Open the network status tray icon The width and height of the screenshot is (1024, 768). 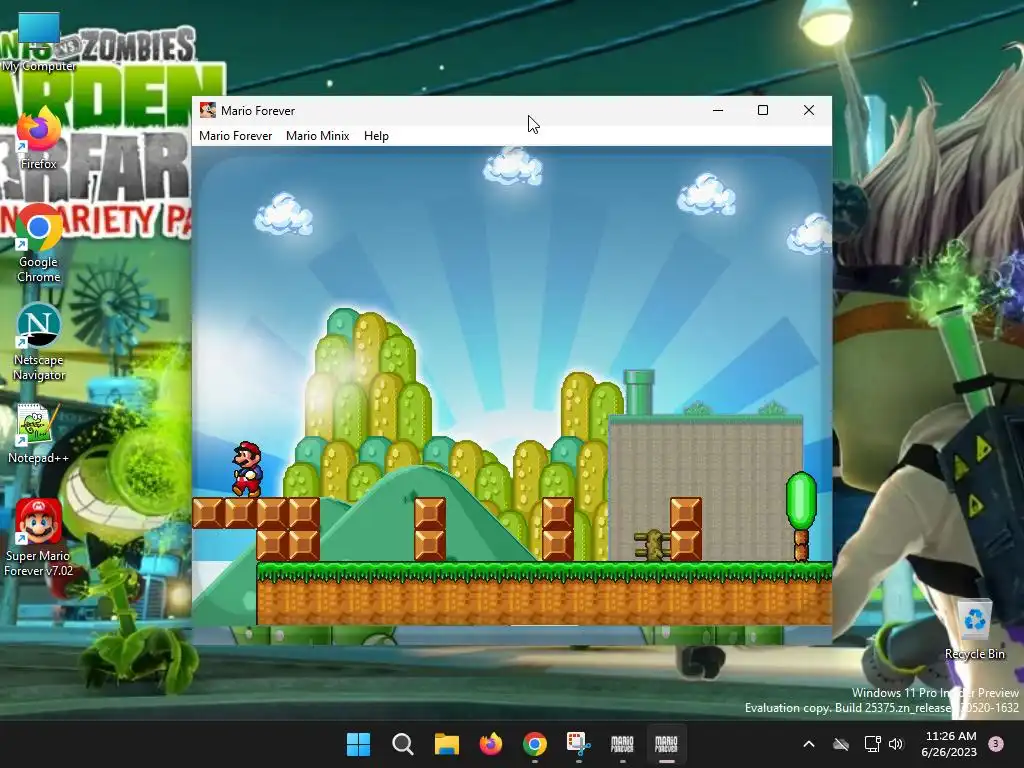pos(872,744)
